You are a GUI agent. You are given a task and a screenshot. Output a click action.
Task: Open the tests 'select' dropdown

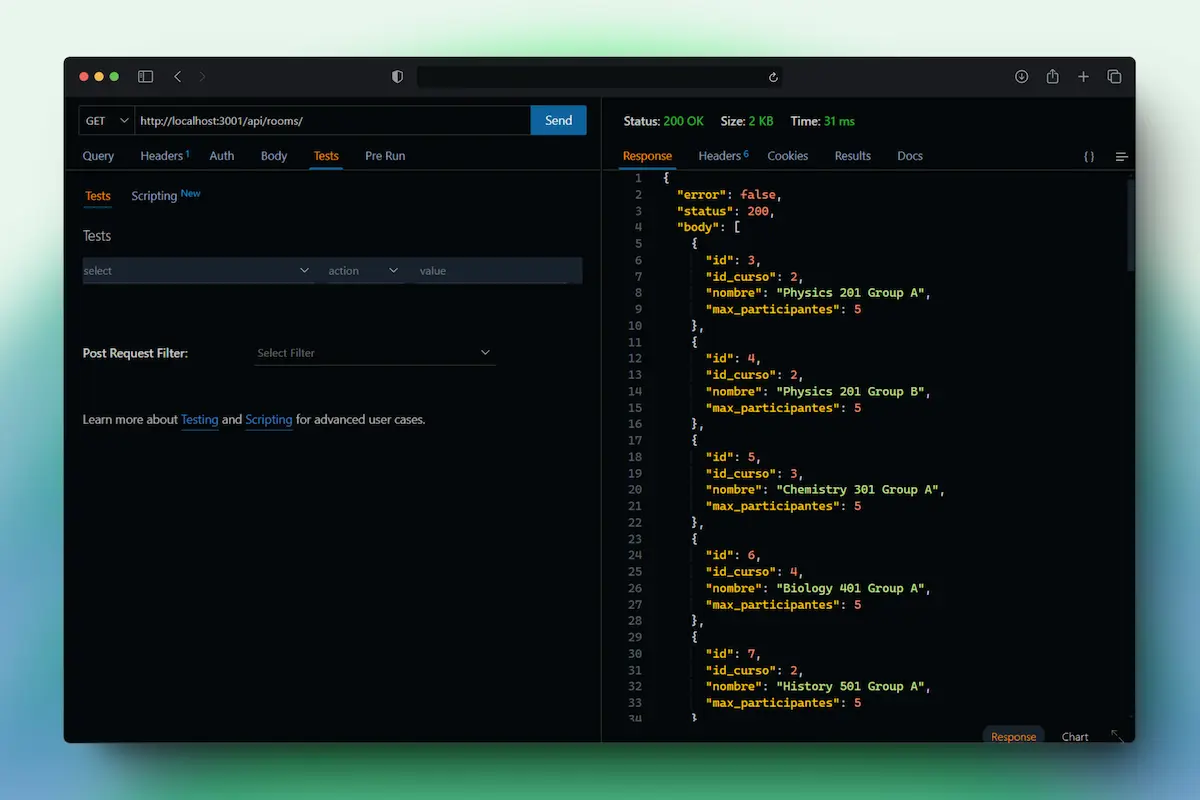point(198,271)
